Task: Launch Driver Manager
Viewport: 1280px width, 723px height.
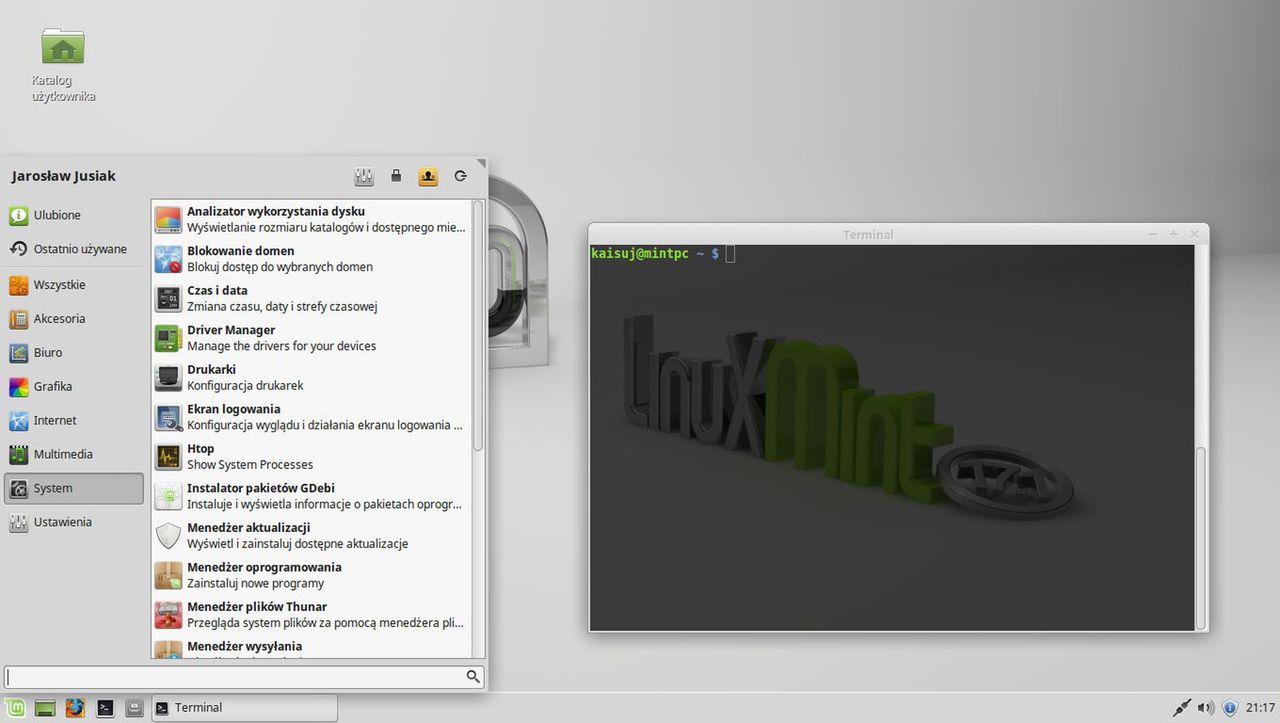Action: 311,338
